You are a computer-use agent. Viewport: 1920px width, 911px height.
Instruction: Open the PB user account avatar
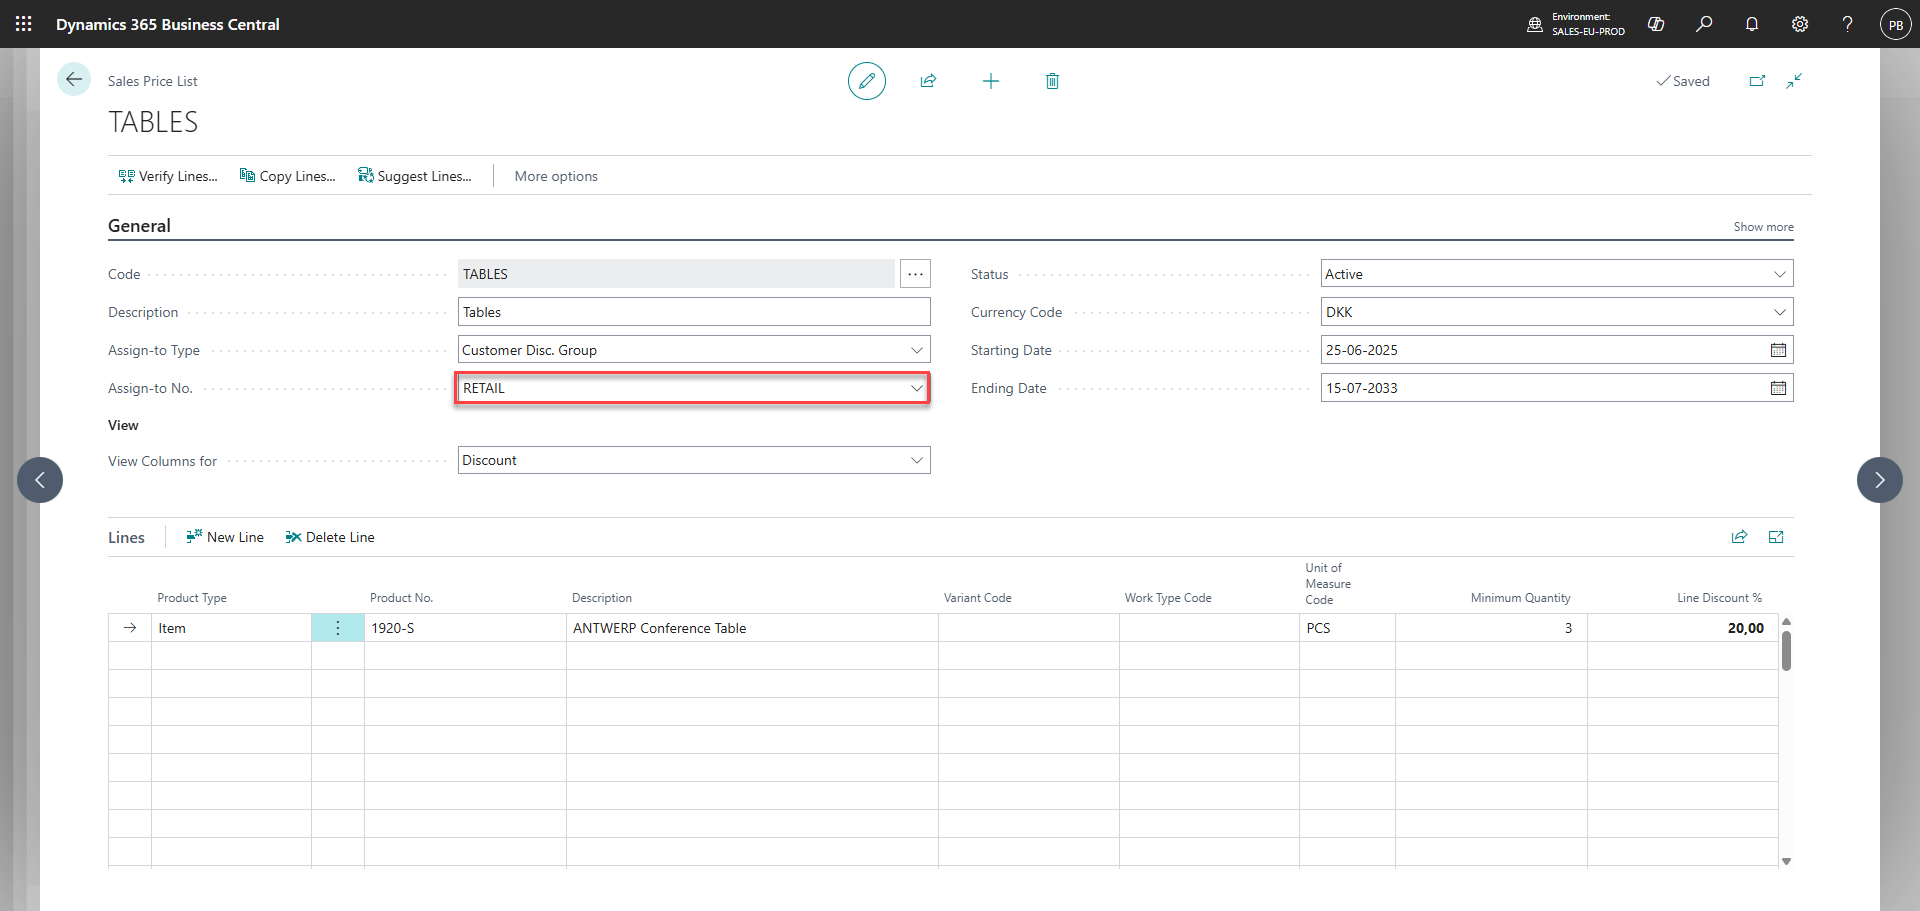click(x=1895, y=24)
